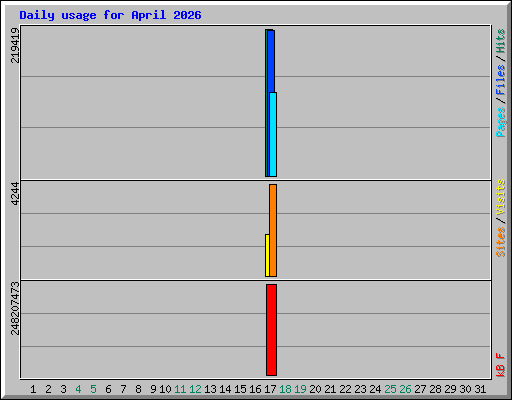Click day 23 on the x-axis

360,389
